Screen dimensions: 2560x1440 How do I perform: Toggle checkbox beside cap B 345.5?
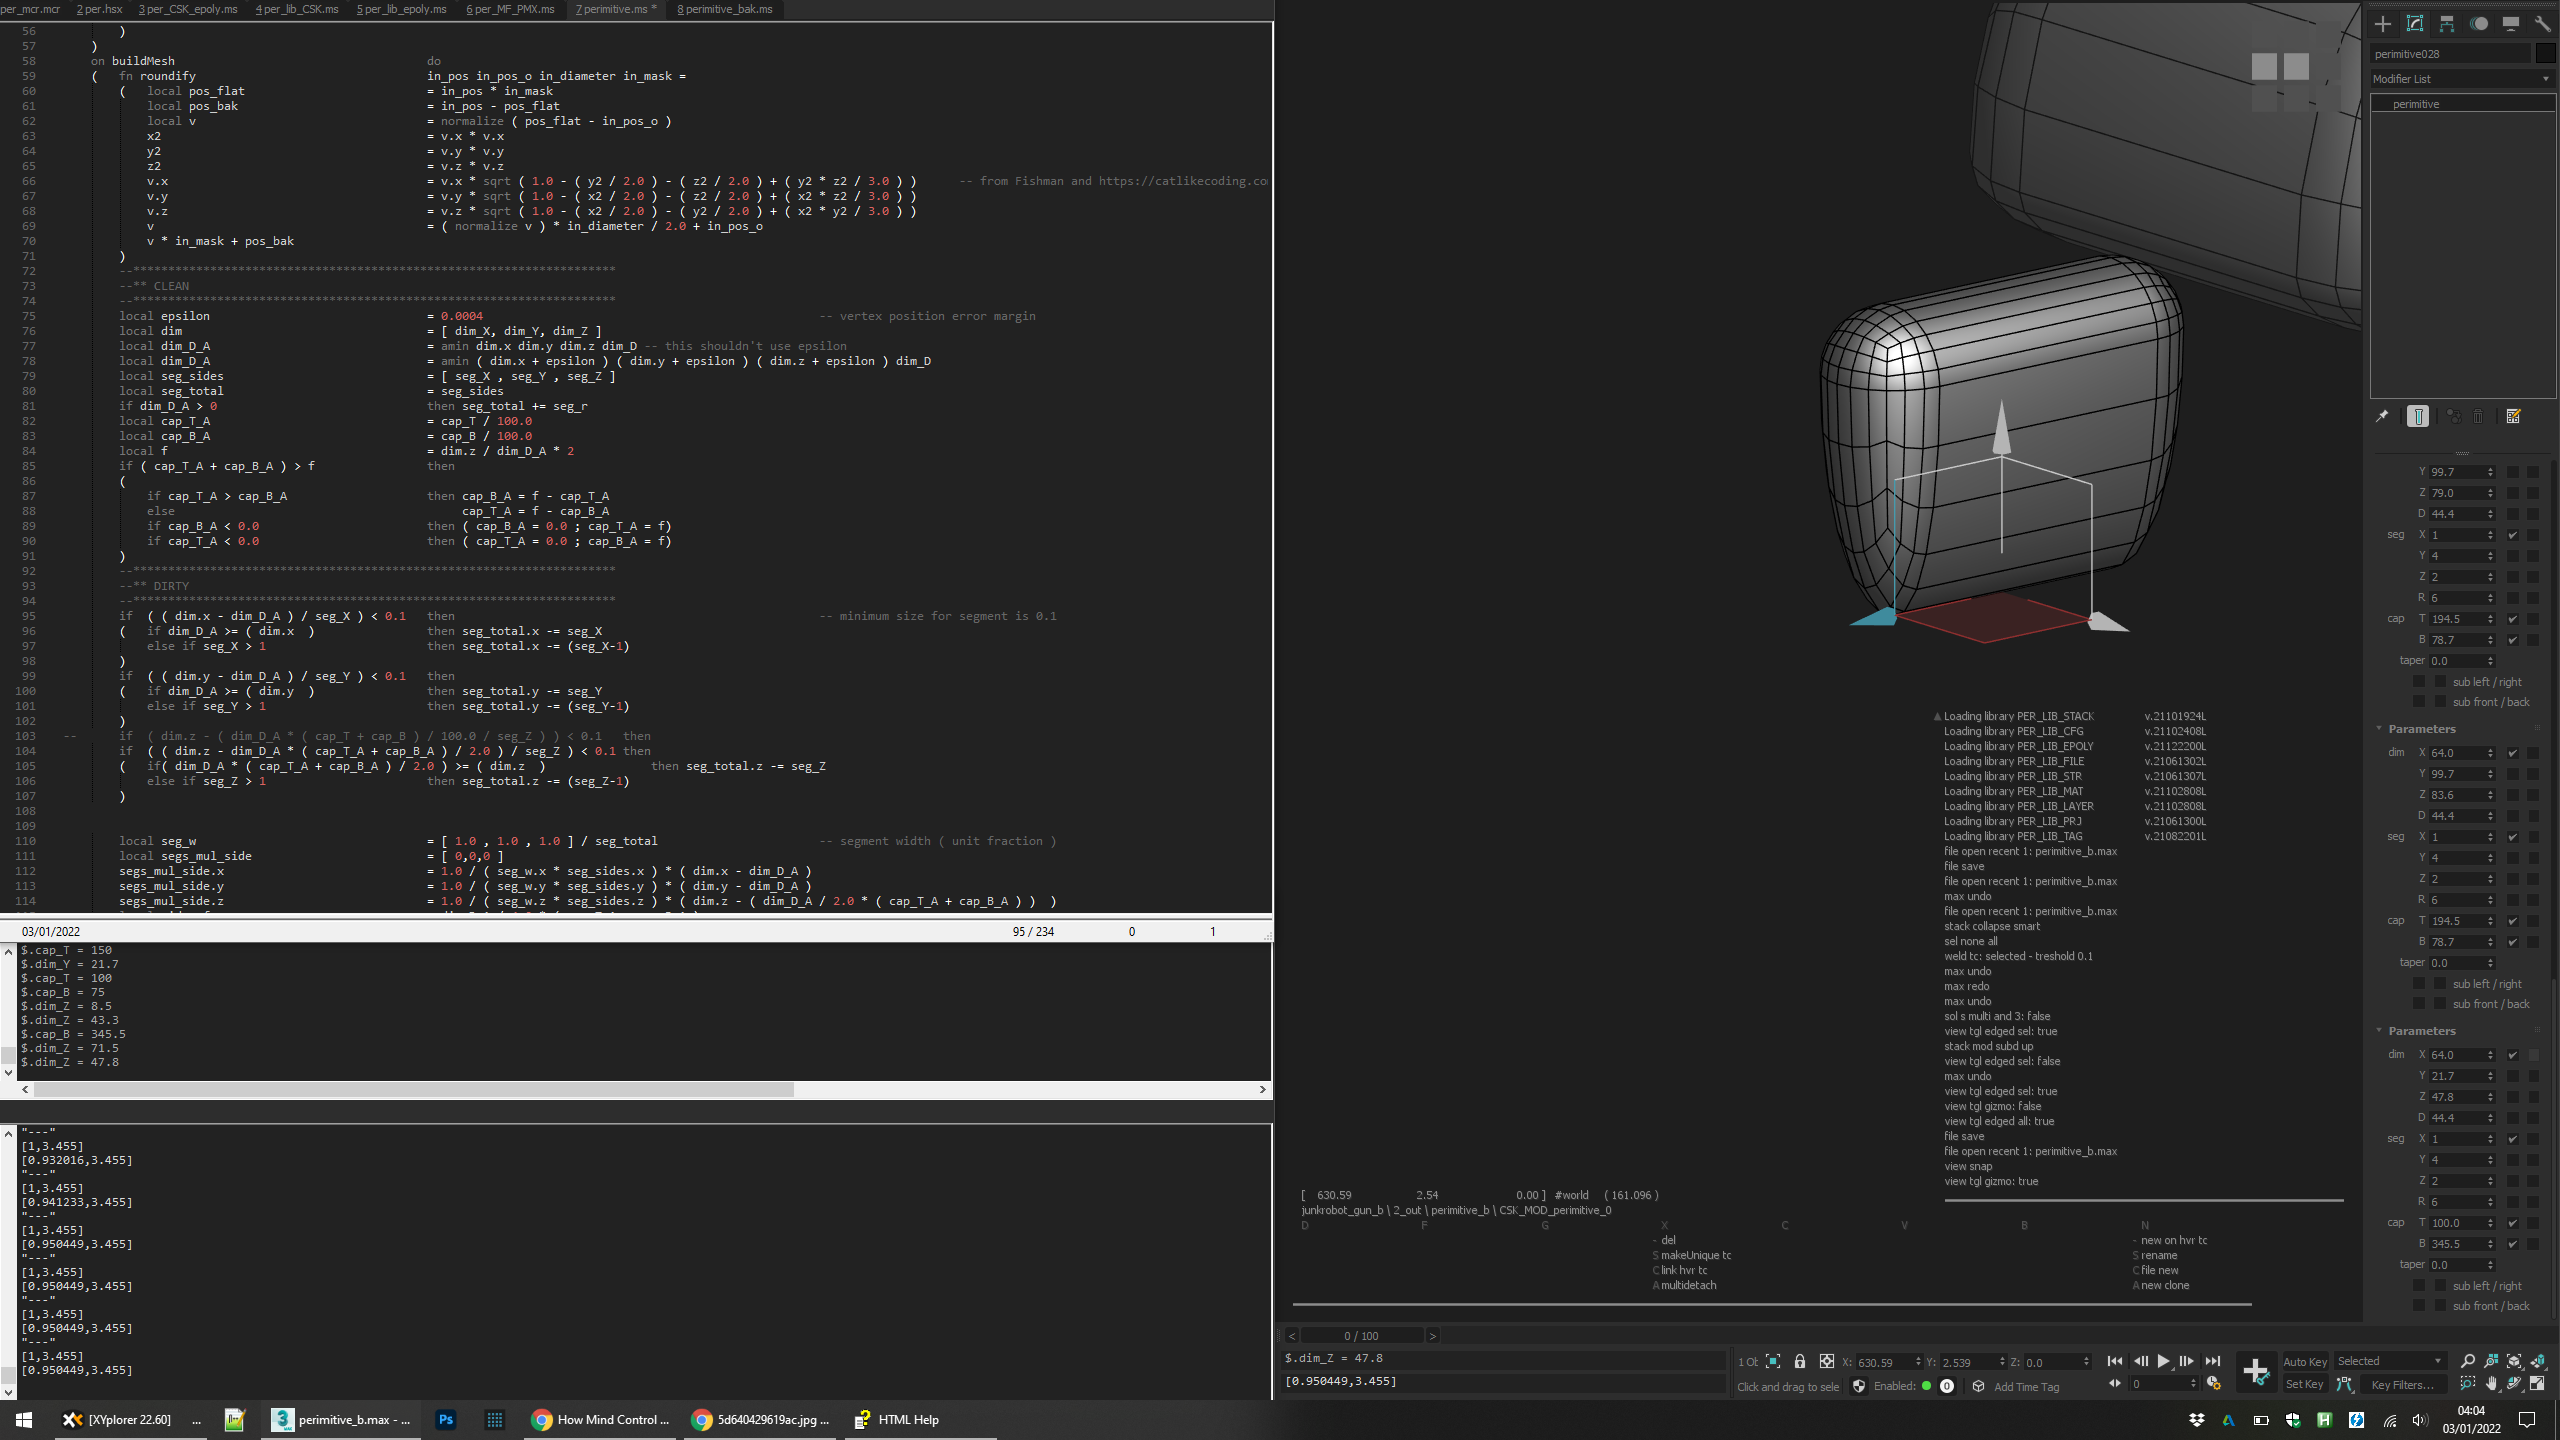(x=2513, y=1244)
